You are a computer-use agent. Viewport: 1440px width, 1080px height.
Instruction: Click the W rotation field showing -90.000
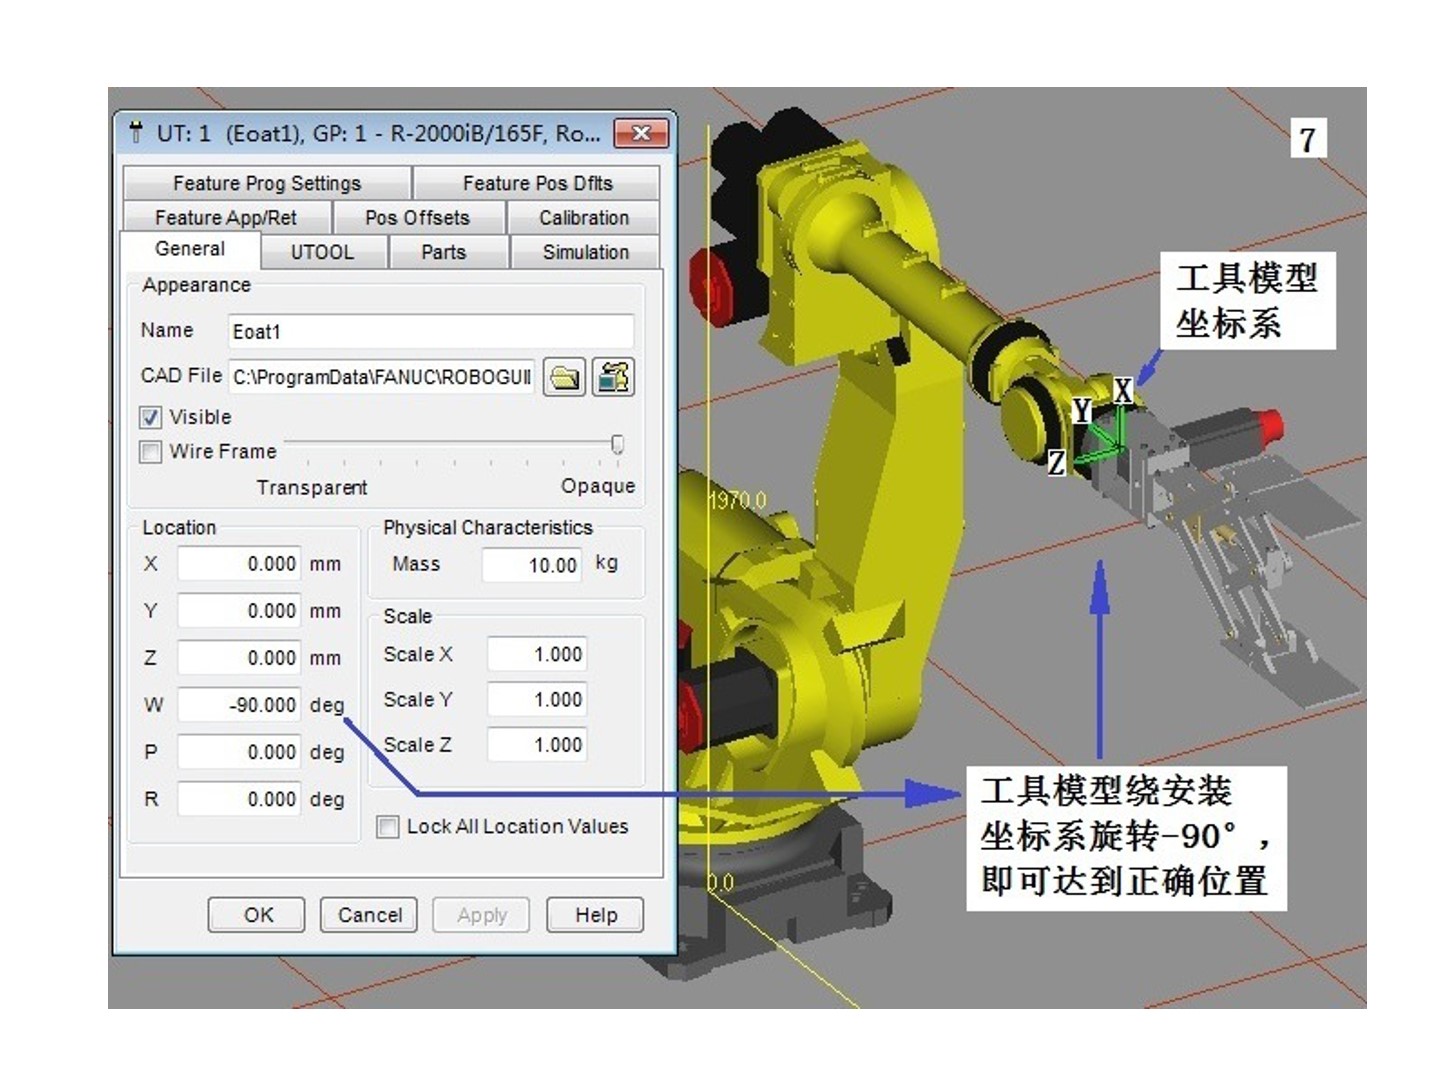(x=239, y=705)
